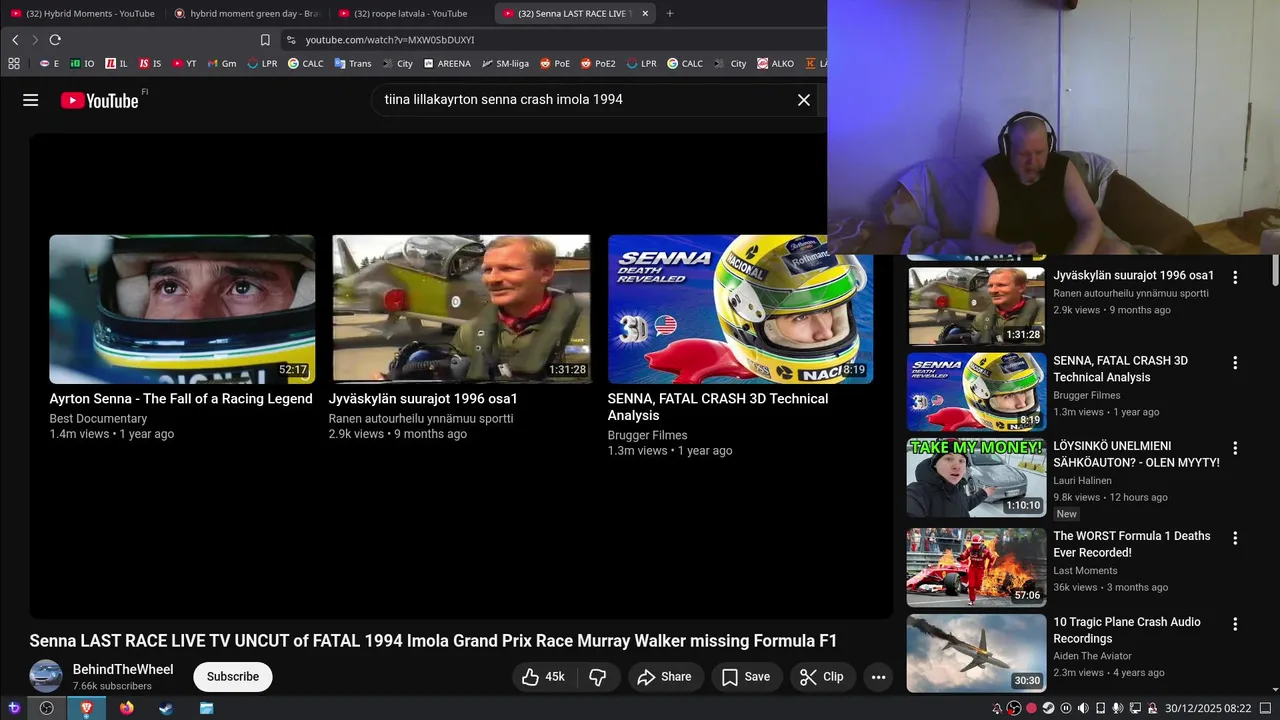Open more actions ellipsis under video
This screenshot has height=720, width=1280.
pyautogui.click(x=878, y=677)
